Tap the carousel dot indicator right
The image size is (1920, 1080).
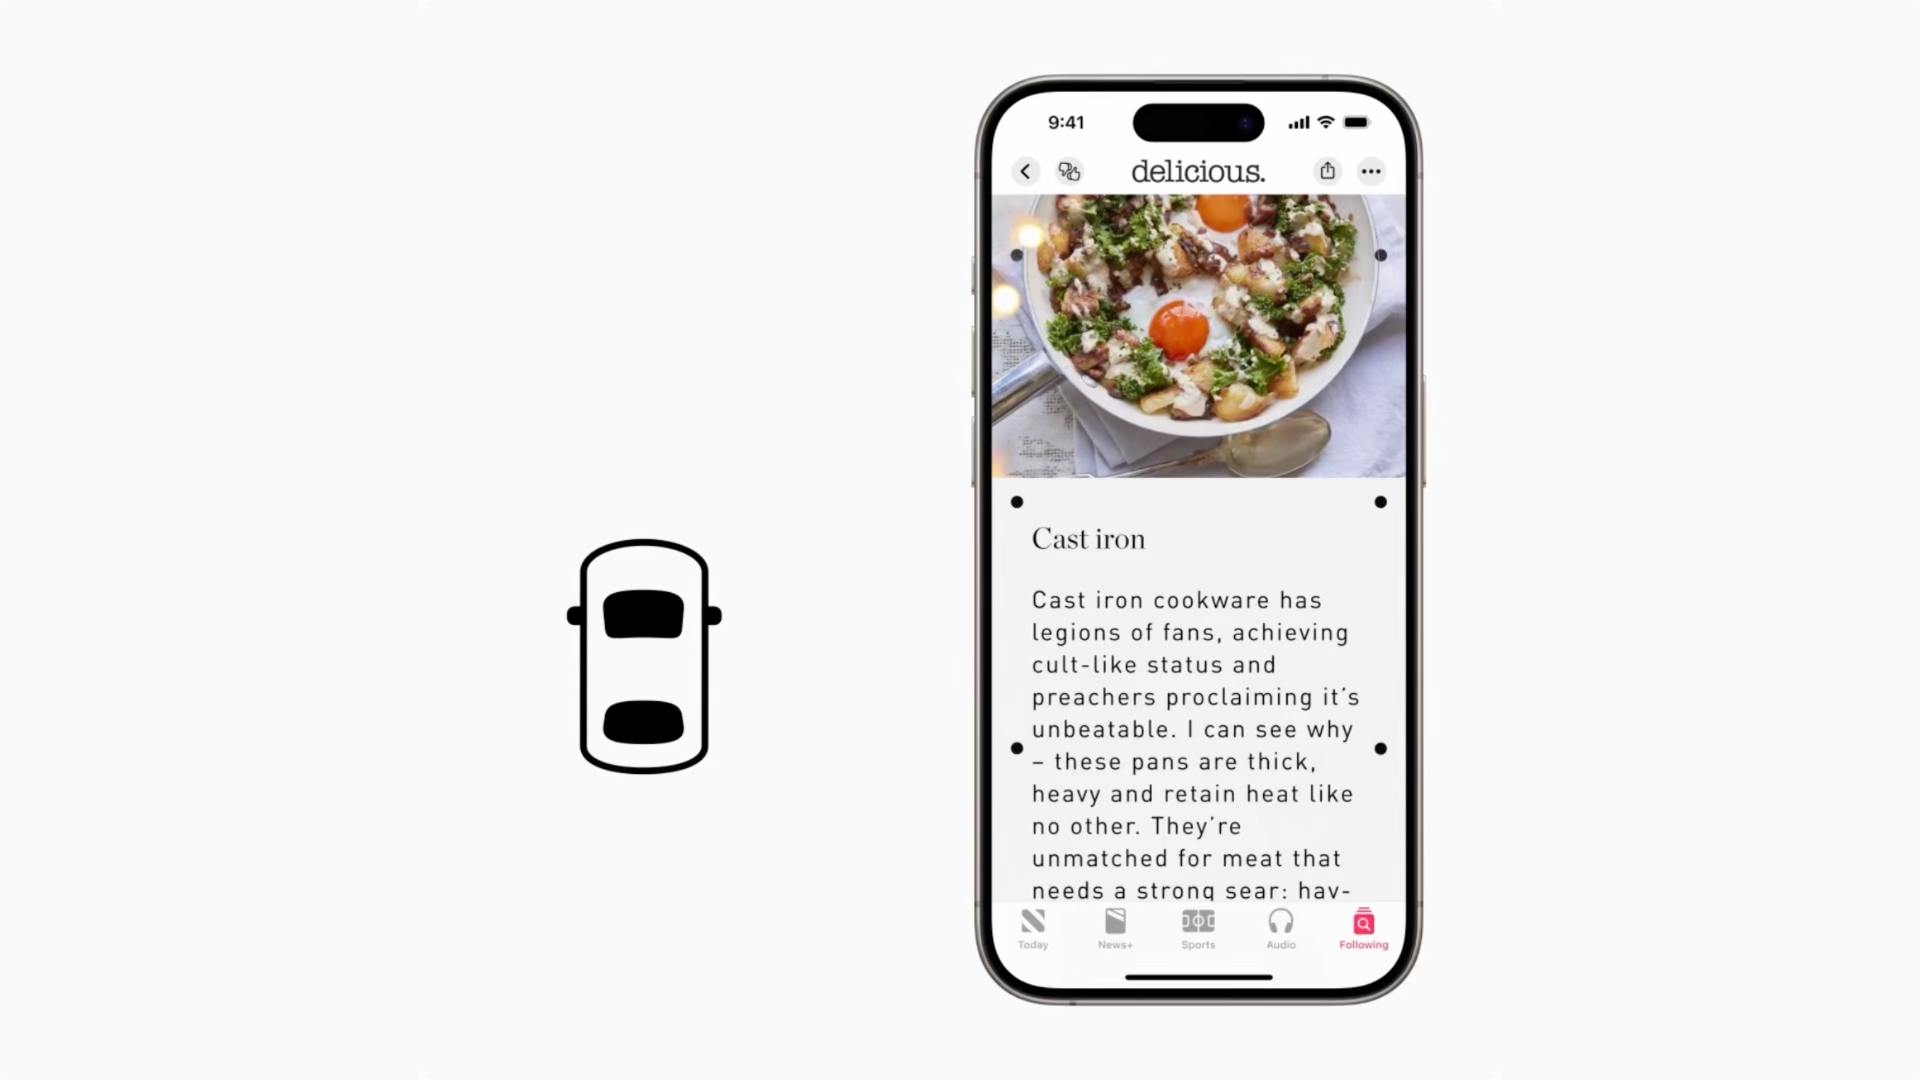(1379, 501)
